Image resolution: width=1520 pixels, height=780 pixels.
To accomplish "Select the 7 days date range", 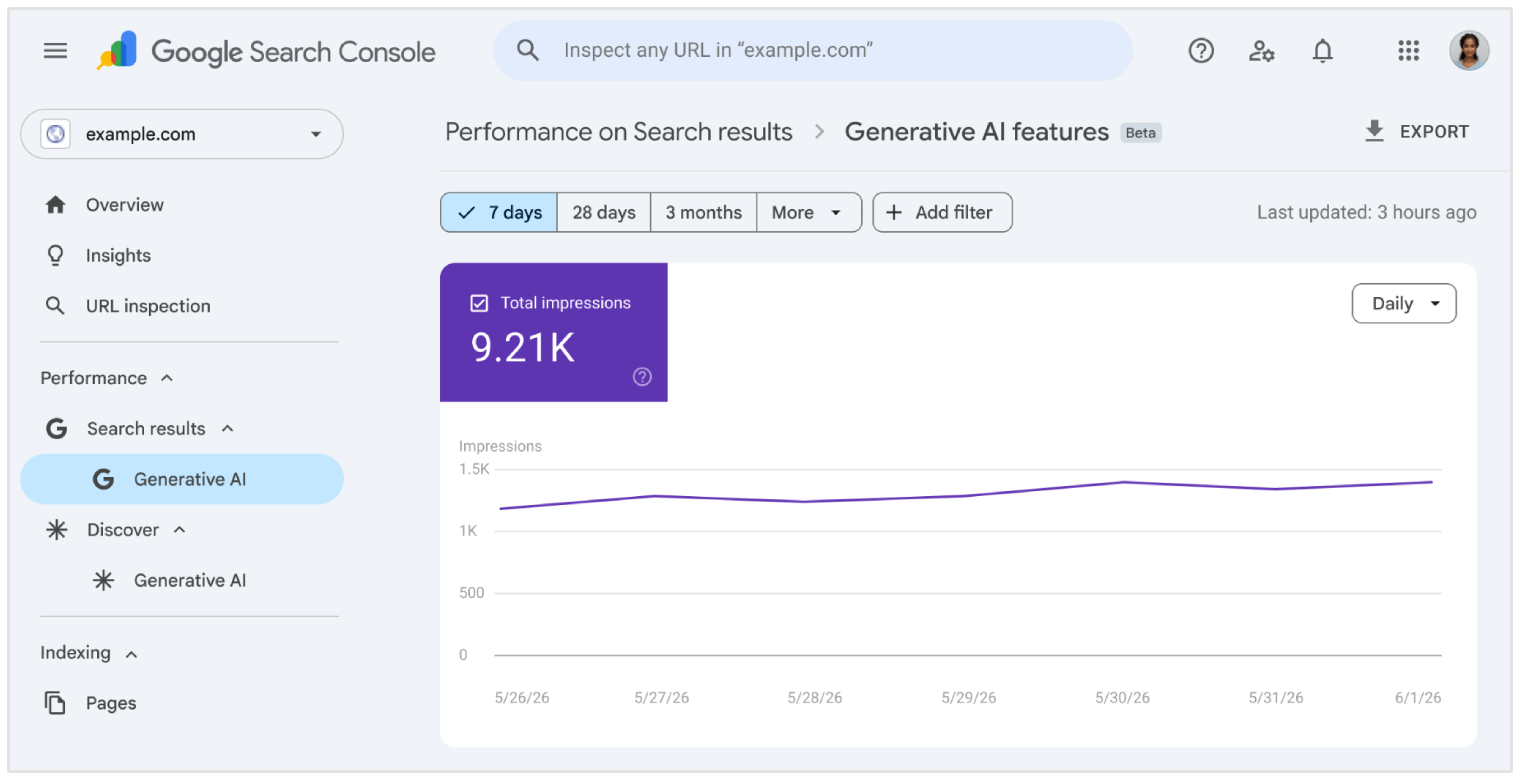I will tap(499, 213).
